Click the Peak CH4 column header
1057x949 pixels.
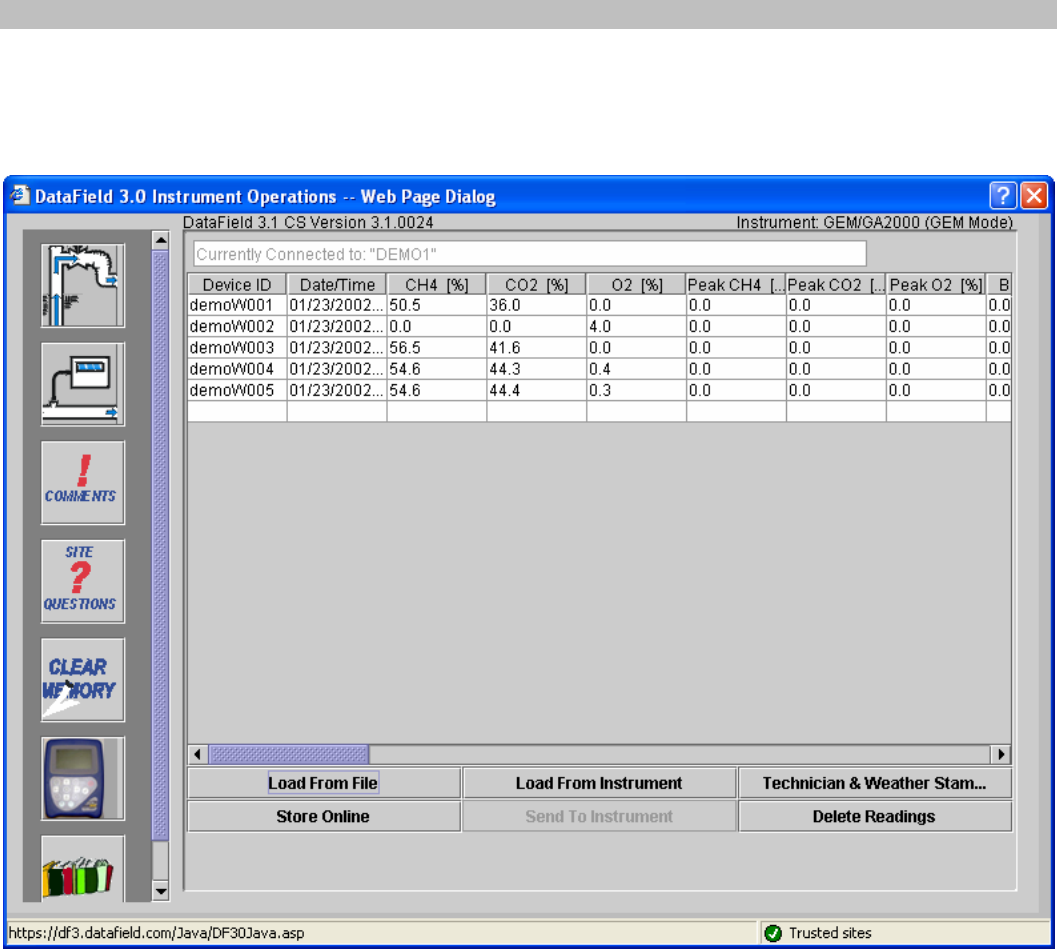point(736,284)
